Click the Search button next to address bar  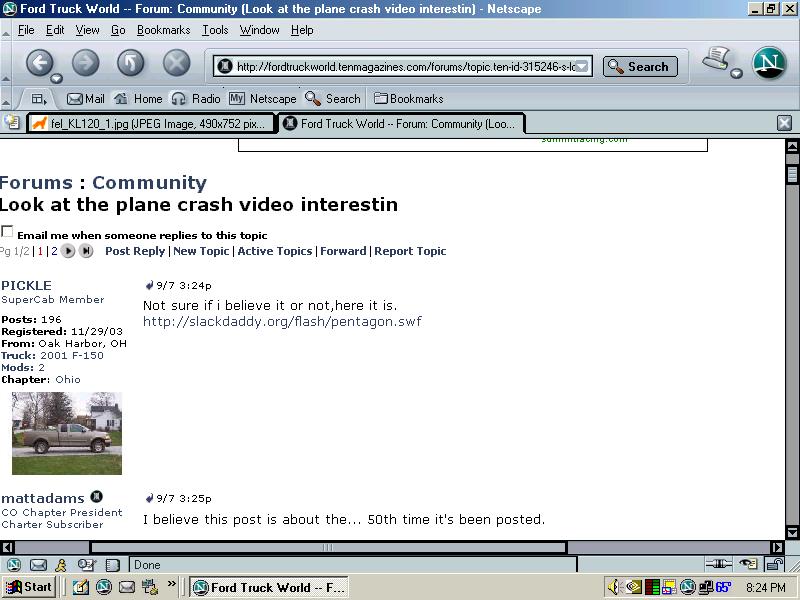640,66
